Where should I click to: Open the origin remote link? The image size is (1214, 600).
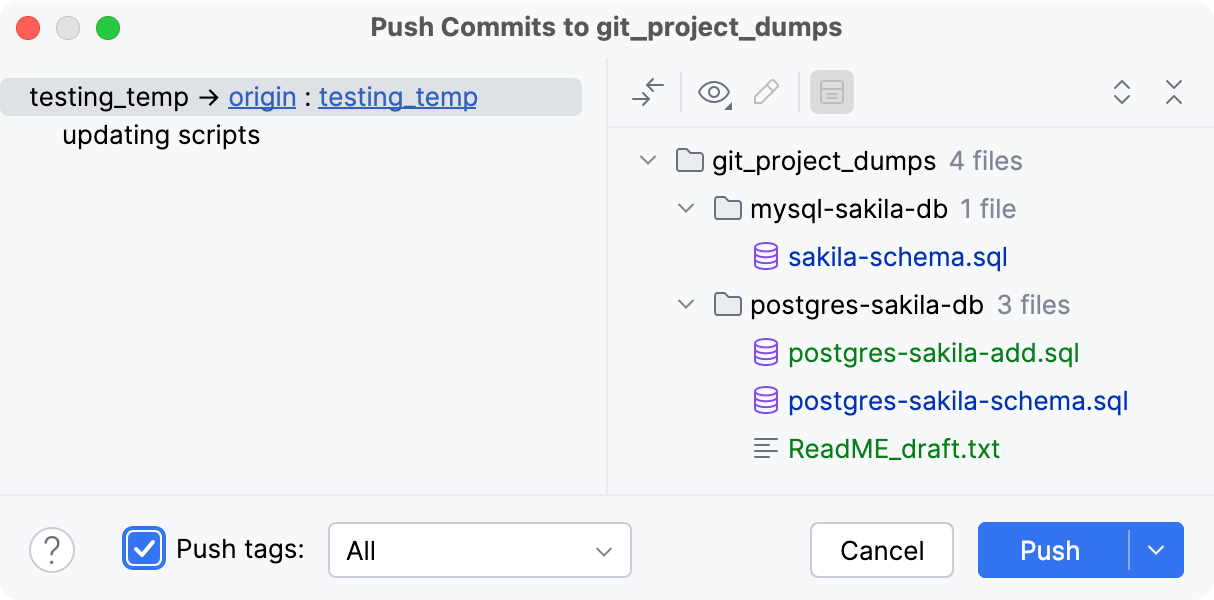262,97
